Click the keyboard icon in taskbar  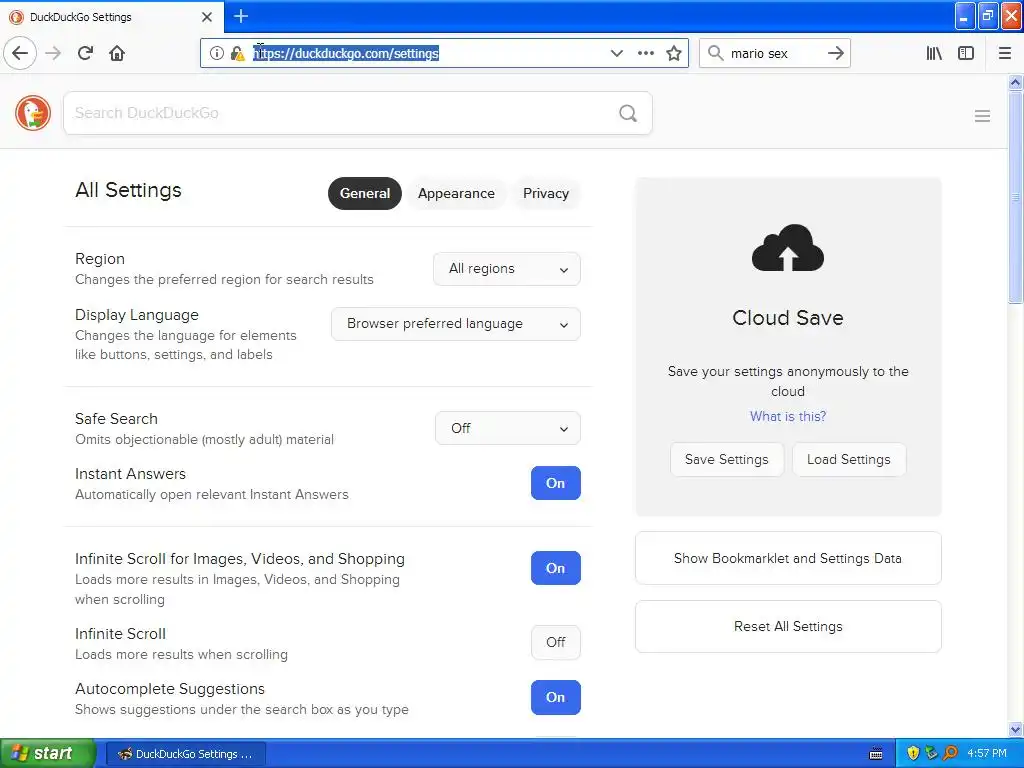[876, 754]
